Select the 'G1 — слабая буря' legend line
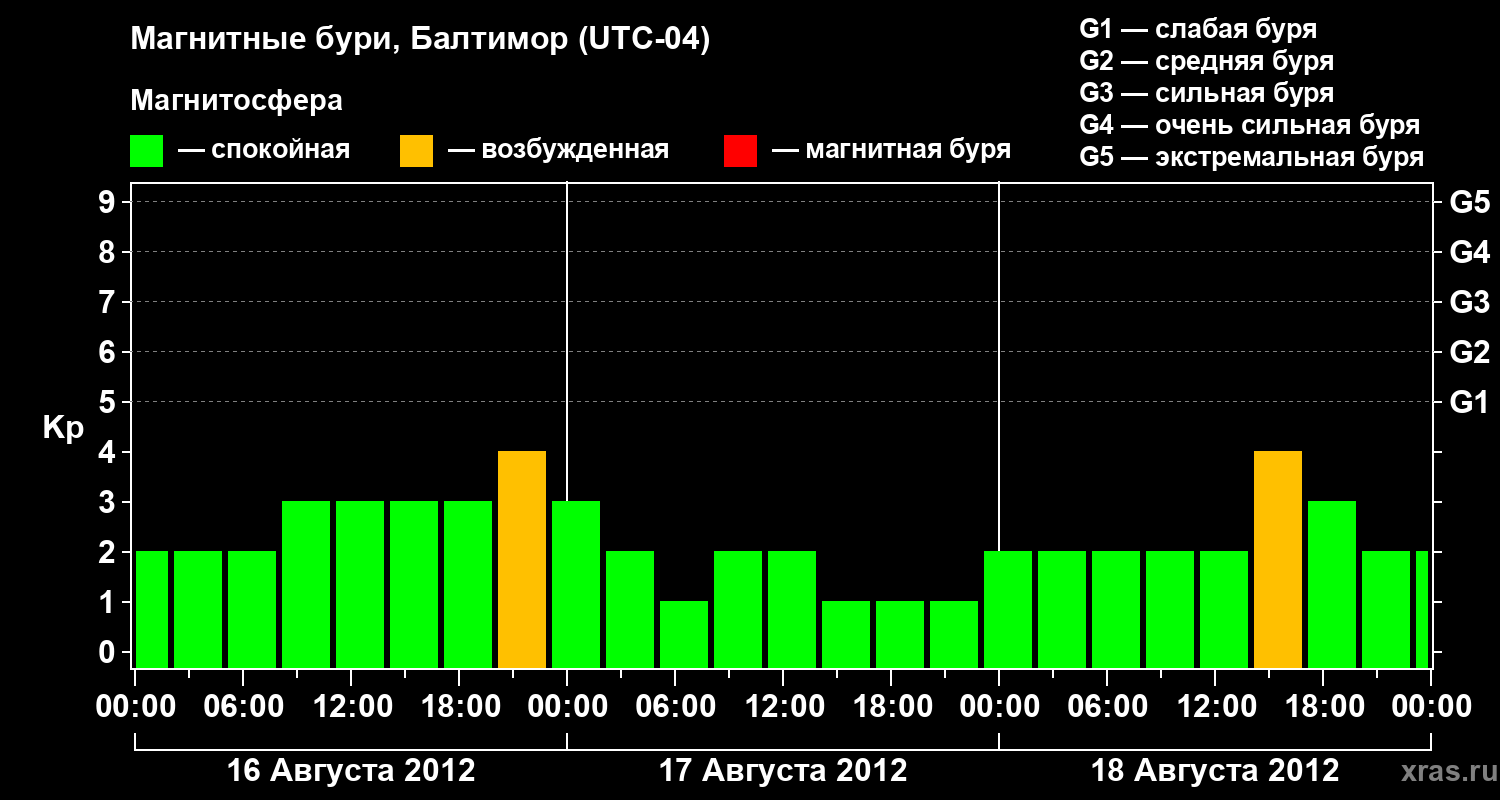 point(1198,29)
